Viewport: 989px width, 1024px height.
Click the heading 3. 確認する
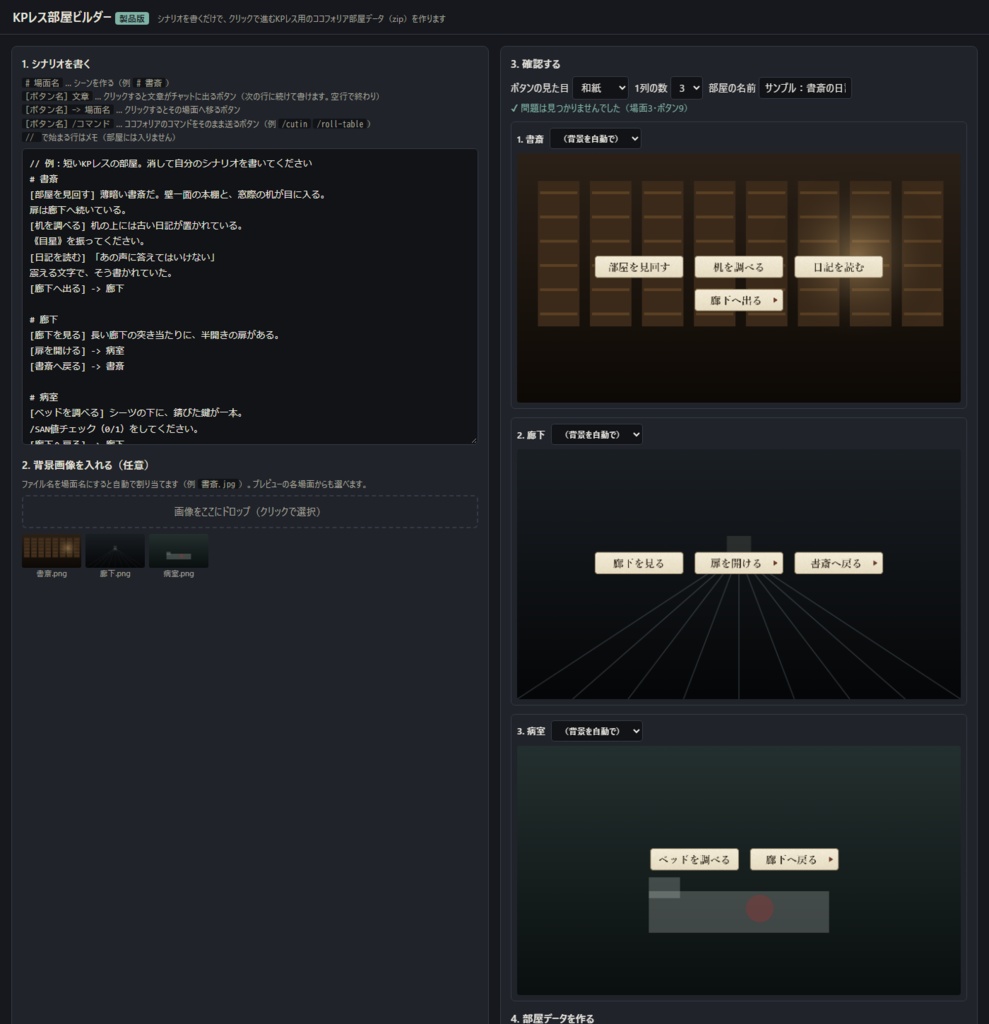point(535,64)
